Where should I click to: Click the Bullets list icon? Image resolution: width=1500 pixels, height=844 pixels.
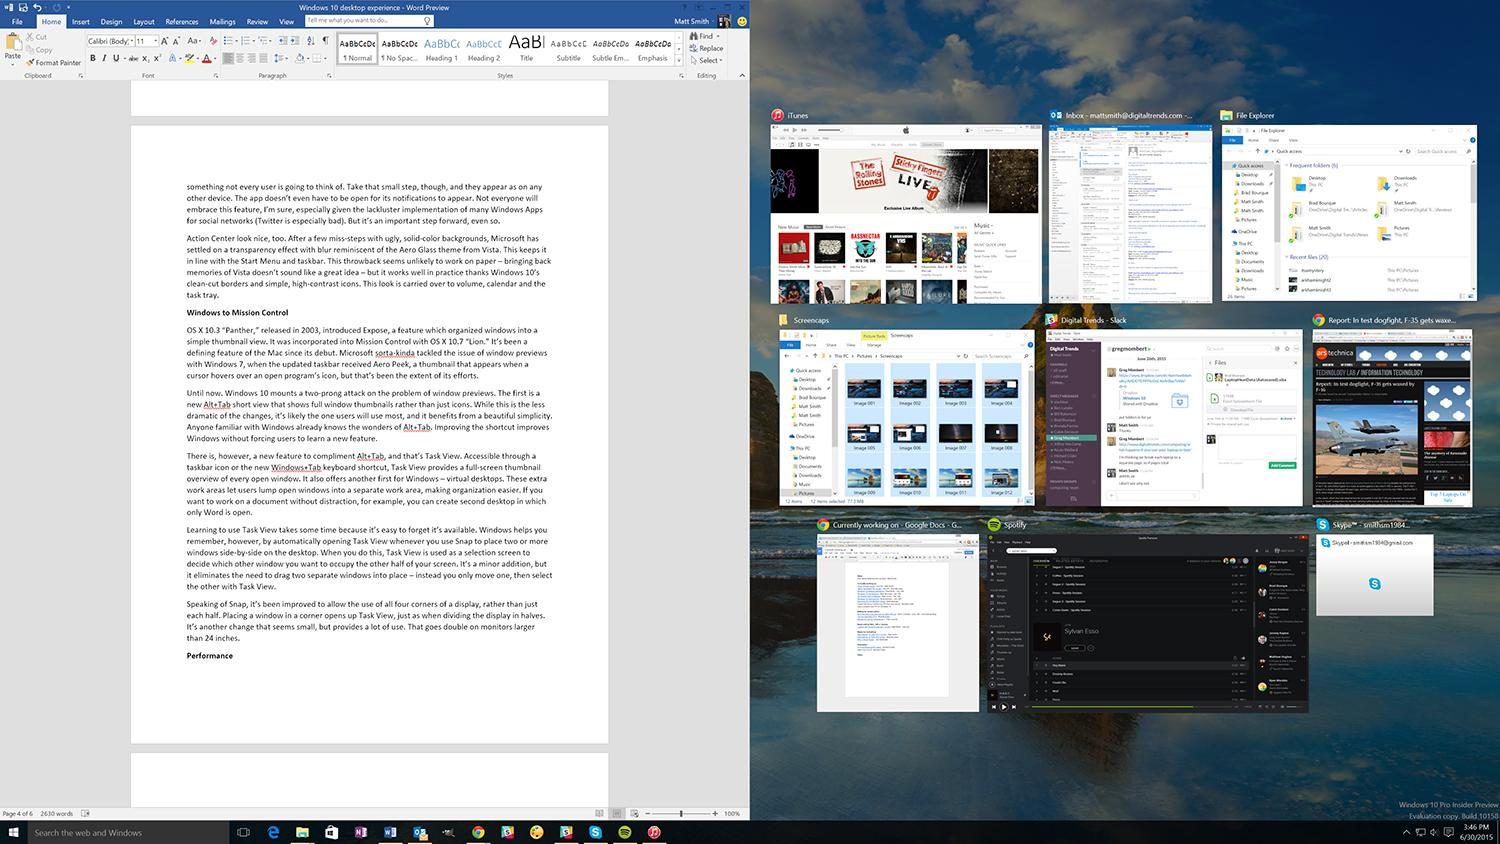pyautogui.click(x=228, y=40)
